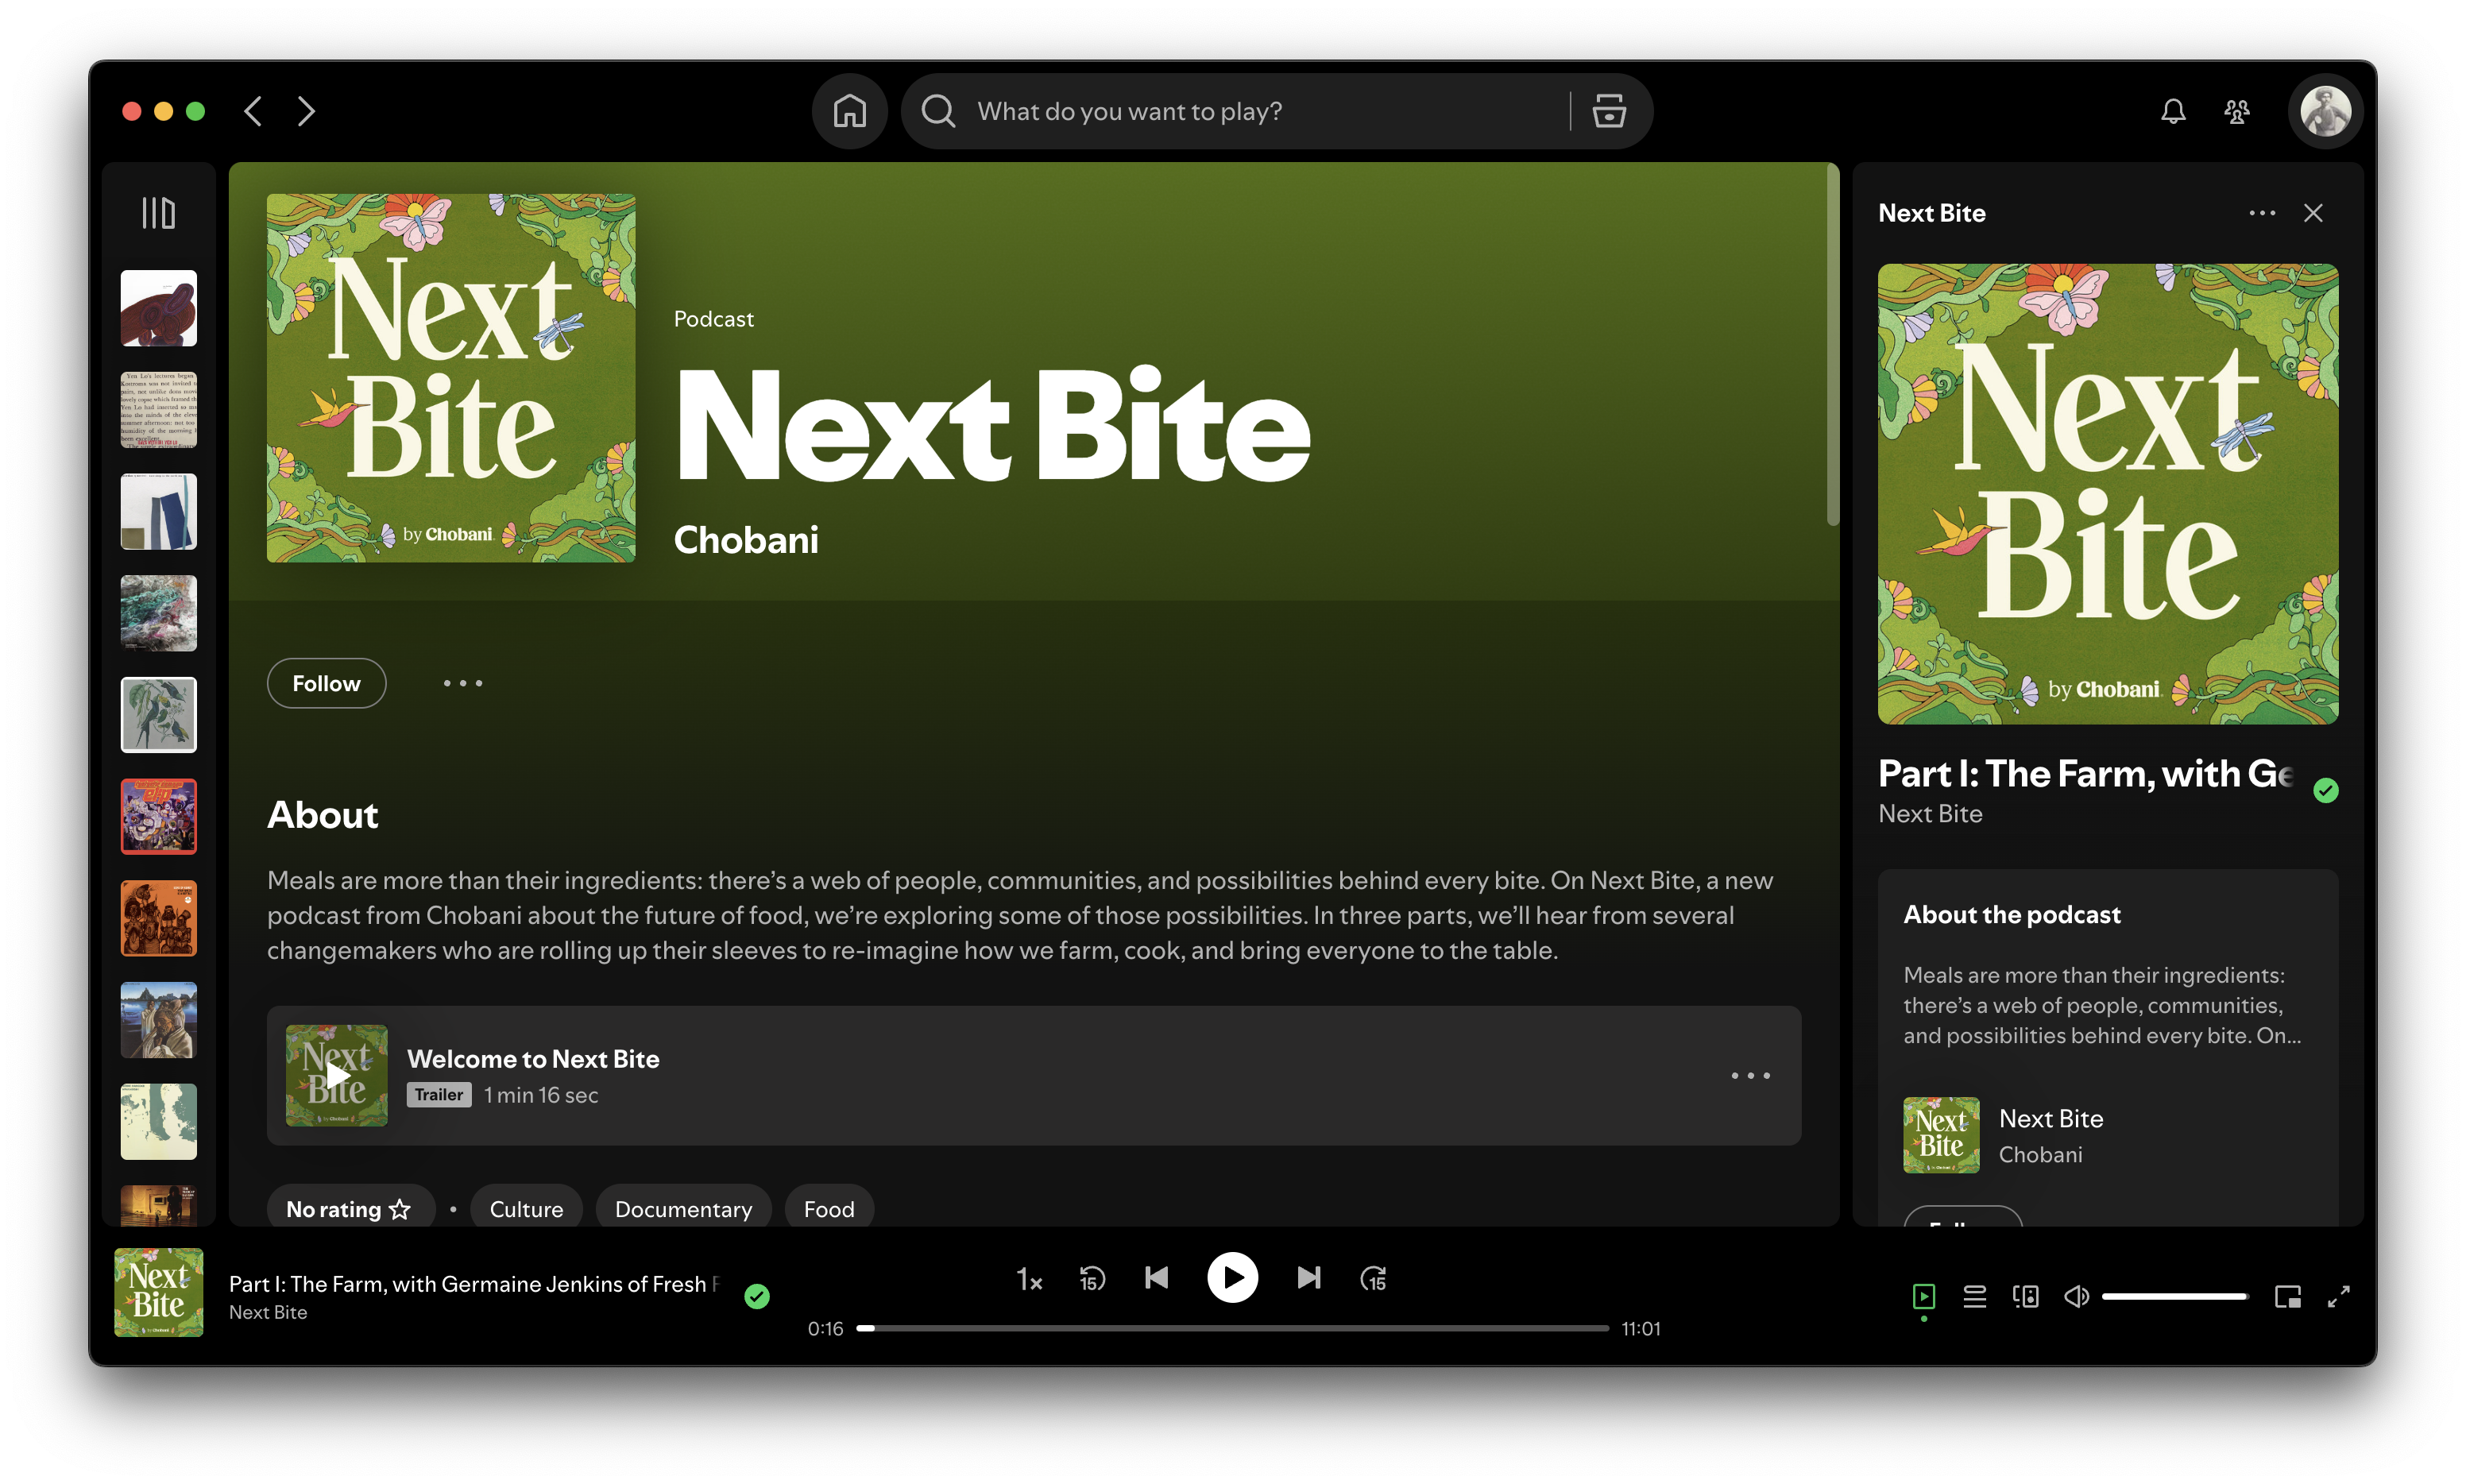The image size is (2466, 1484).
Task: Open the Browse icon in search bar
Action: point(1608,111)
